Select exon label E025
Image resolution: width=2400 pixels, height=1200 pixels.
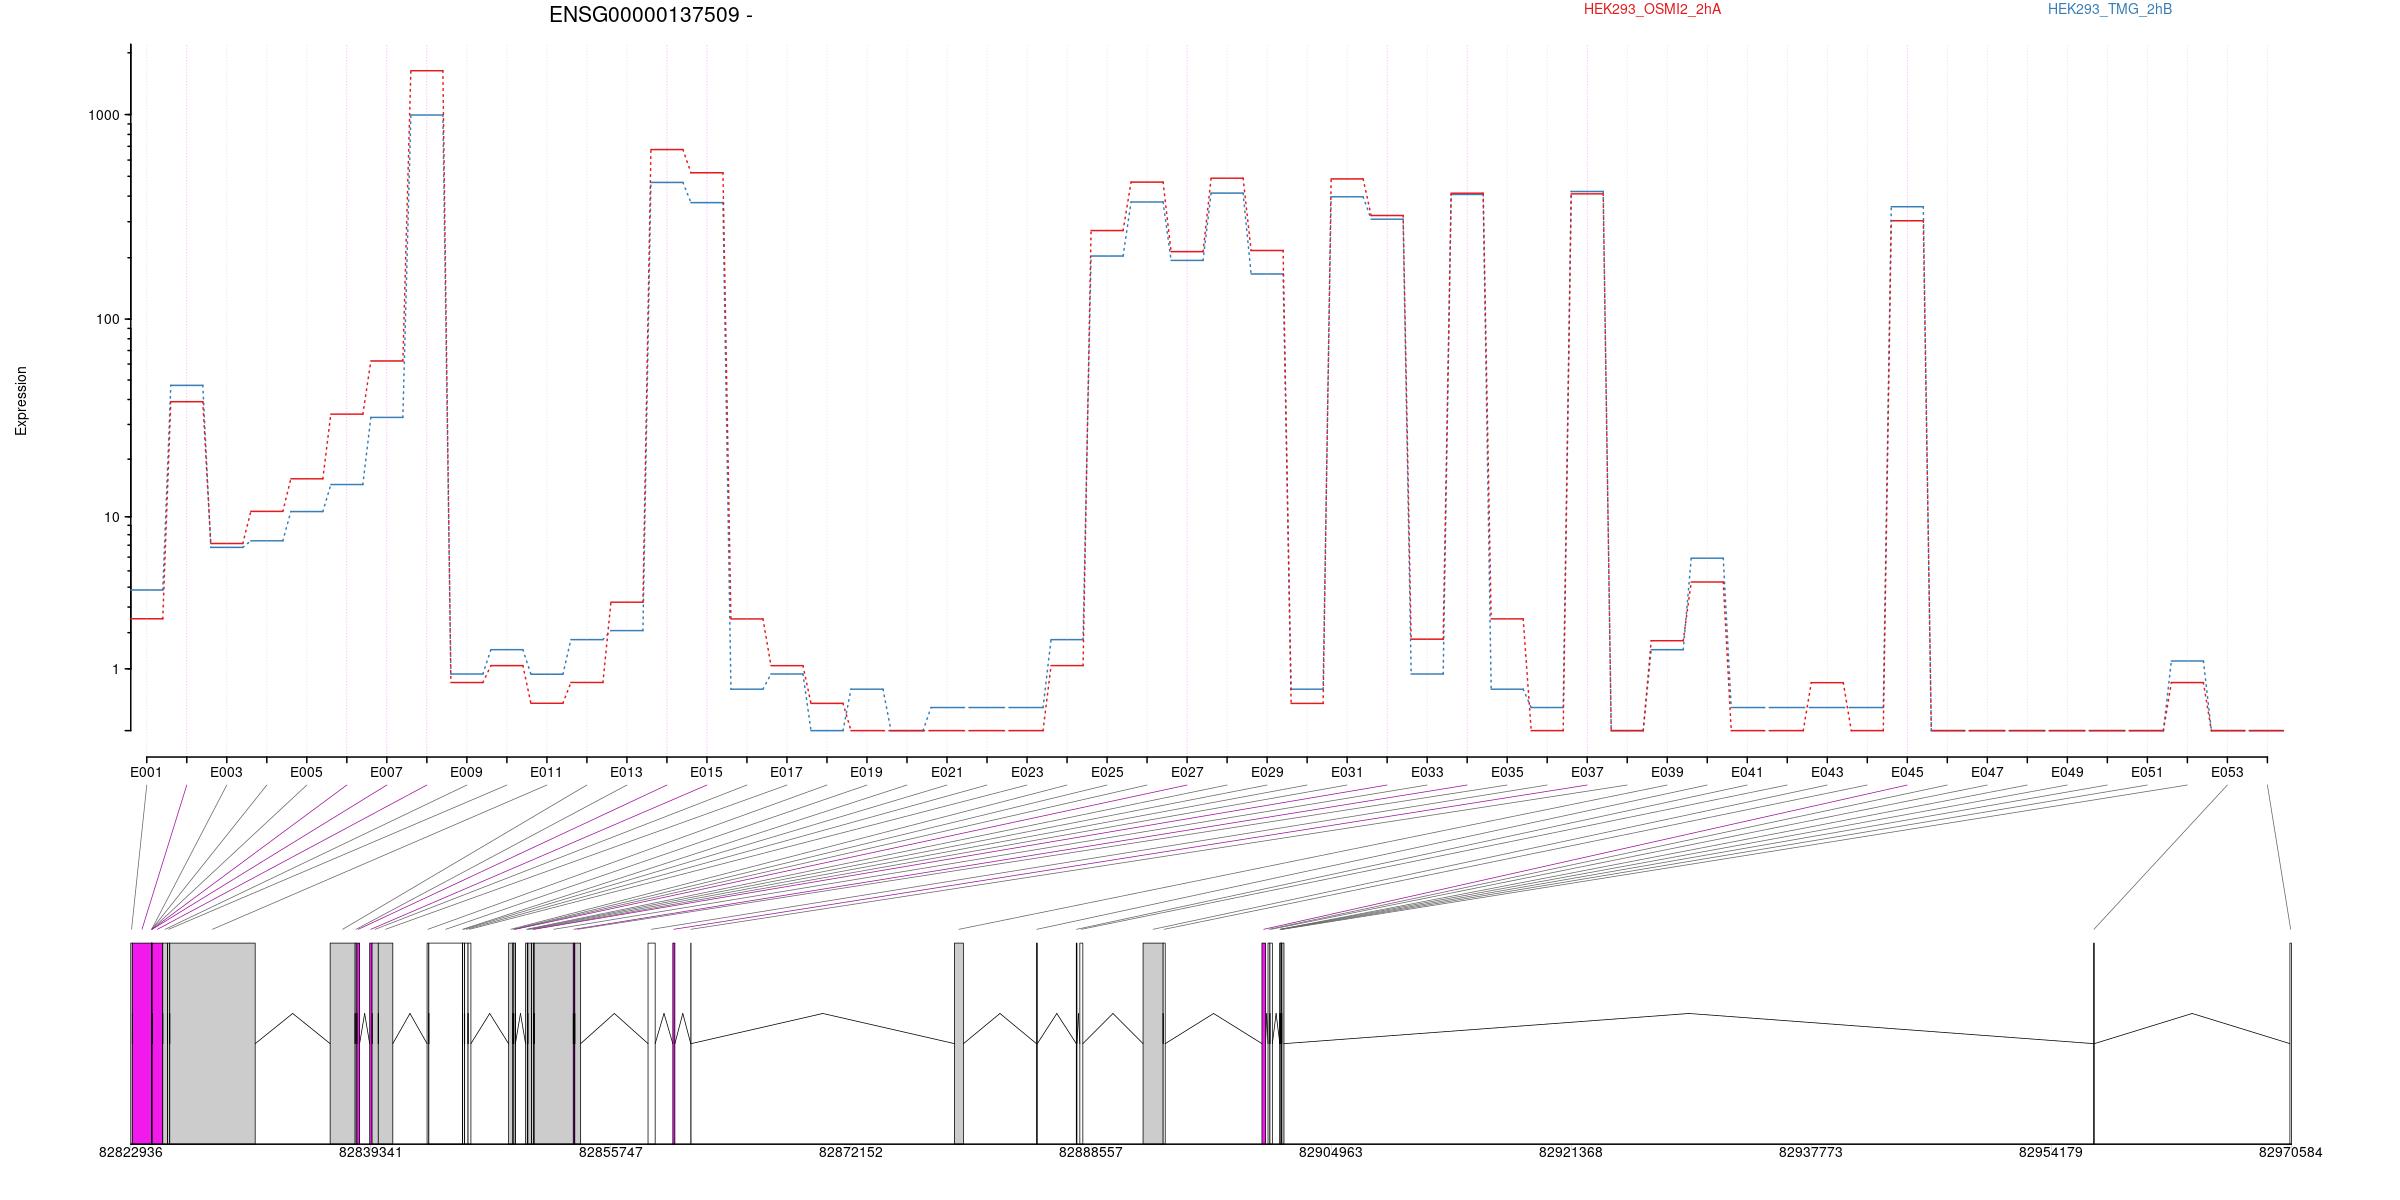click(1107, 772)
